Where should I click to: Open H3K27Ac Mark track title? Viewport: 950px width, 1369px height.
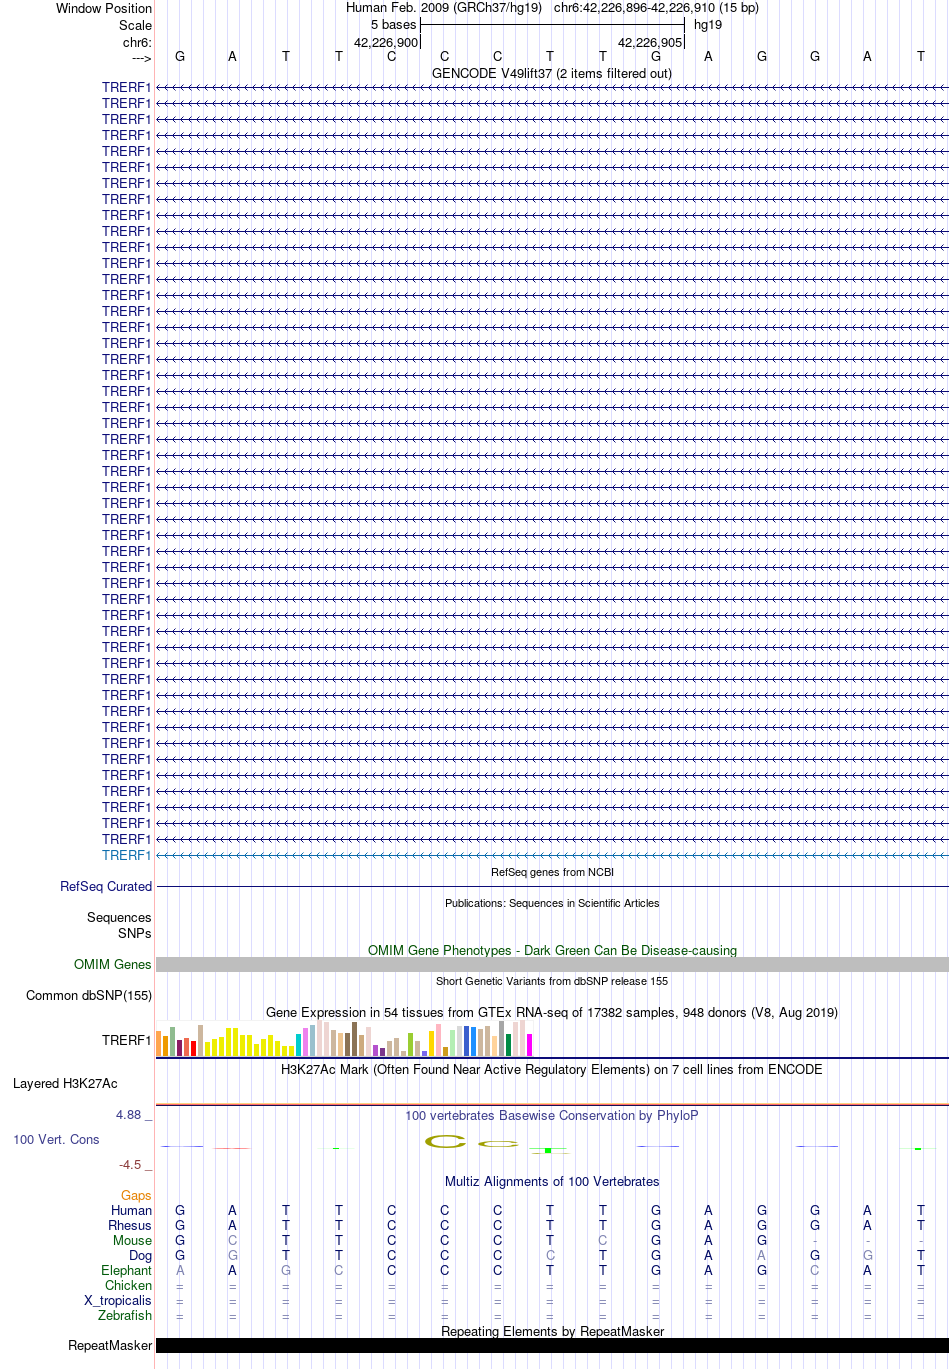[552, 1069]
